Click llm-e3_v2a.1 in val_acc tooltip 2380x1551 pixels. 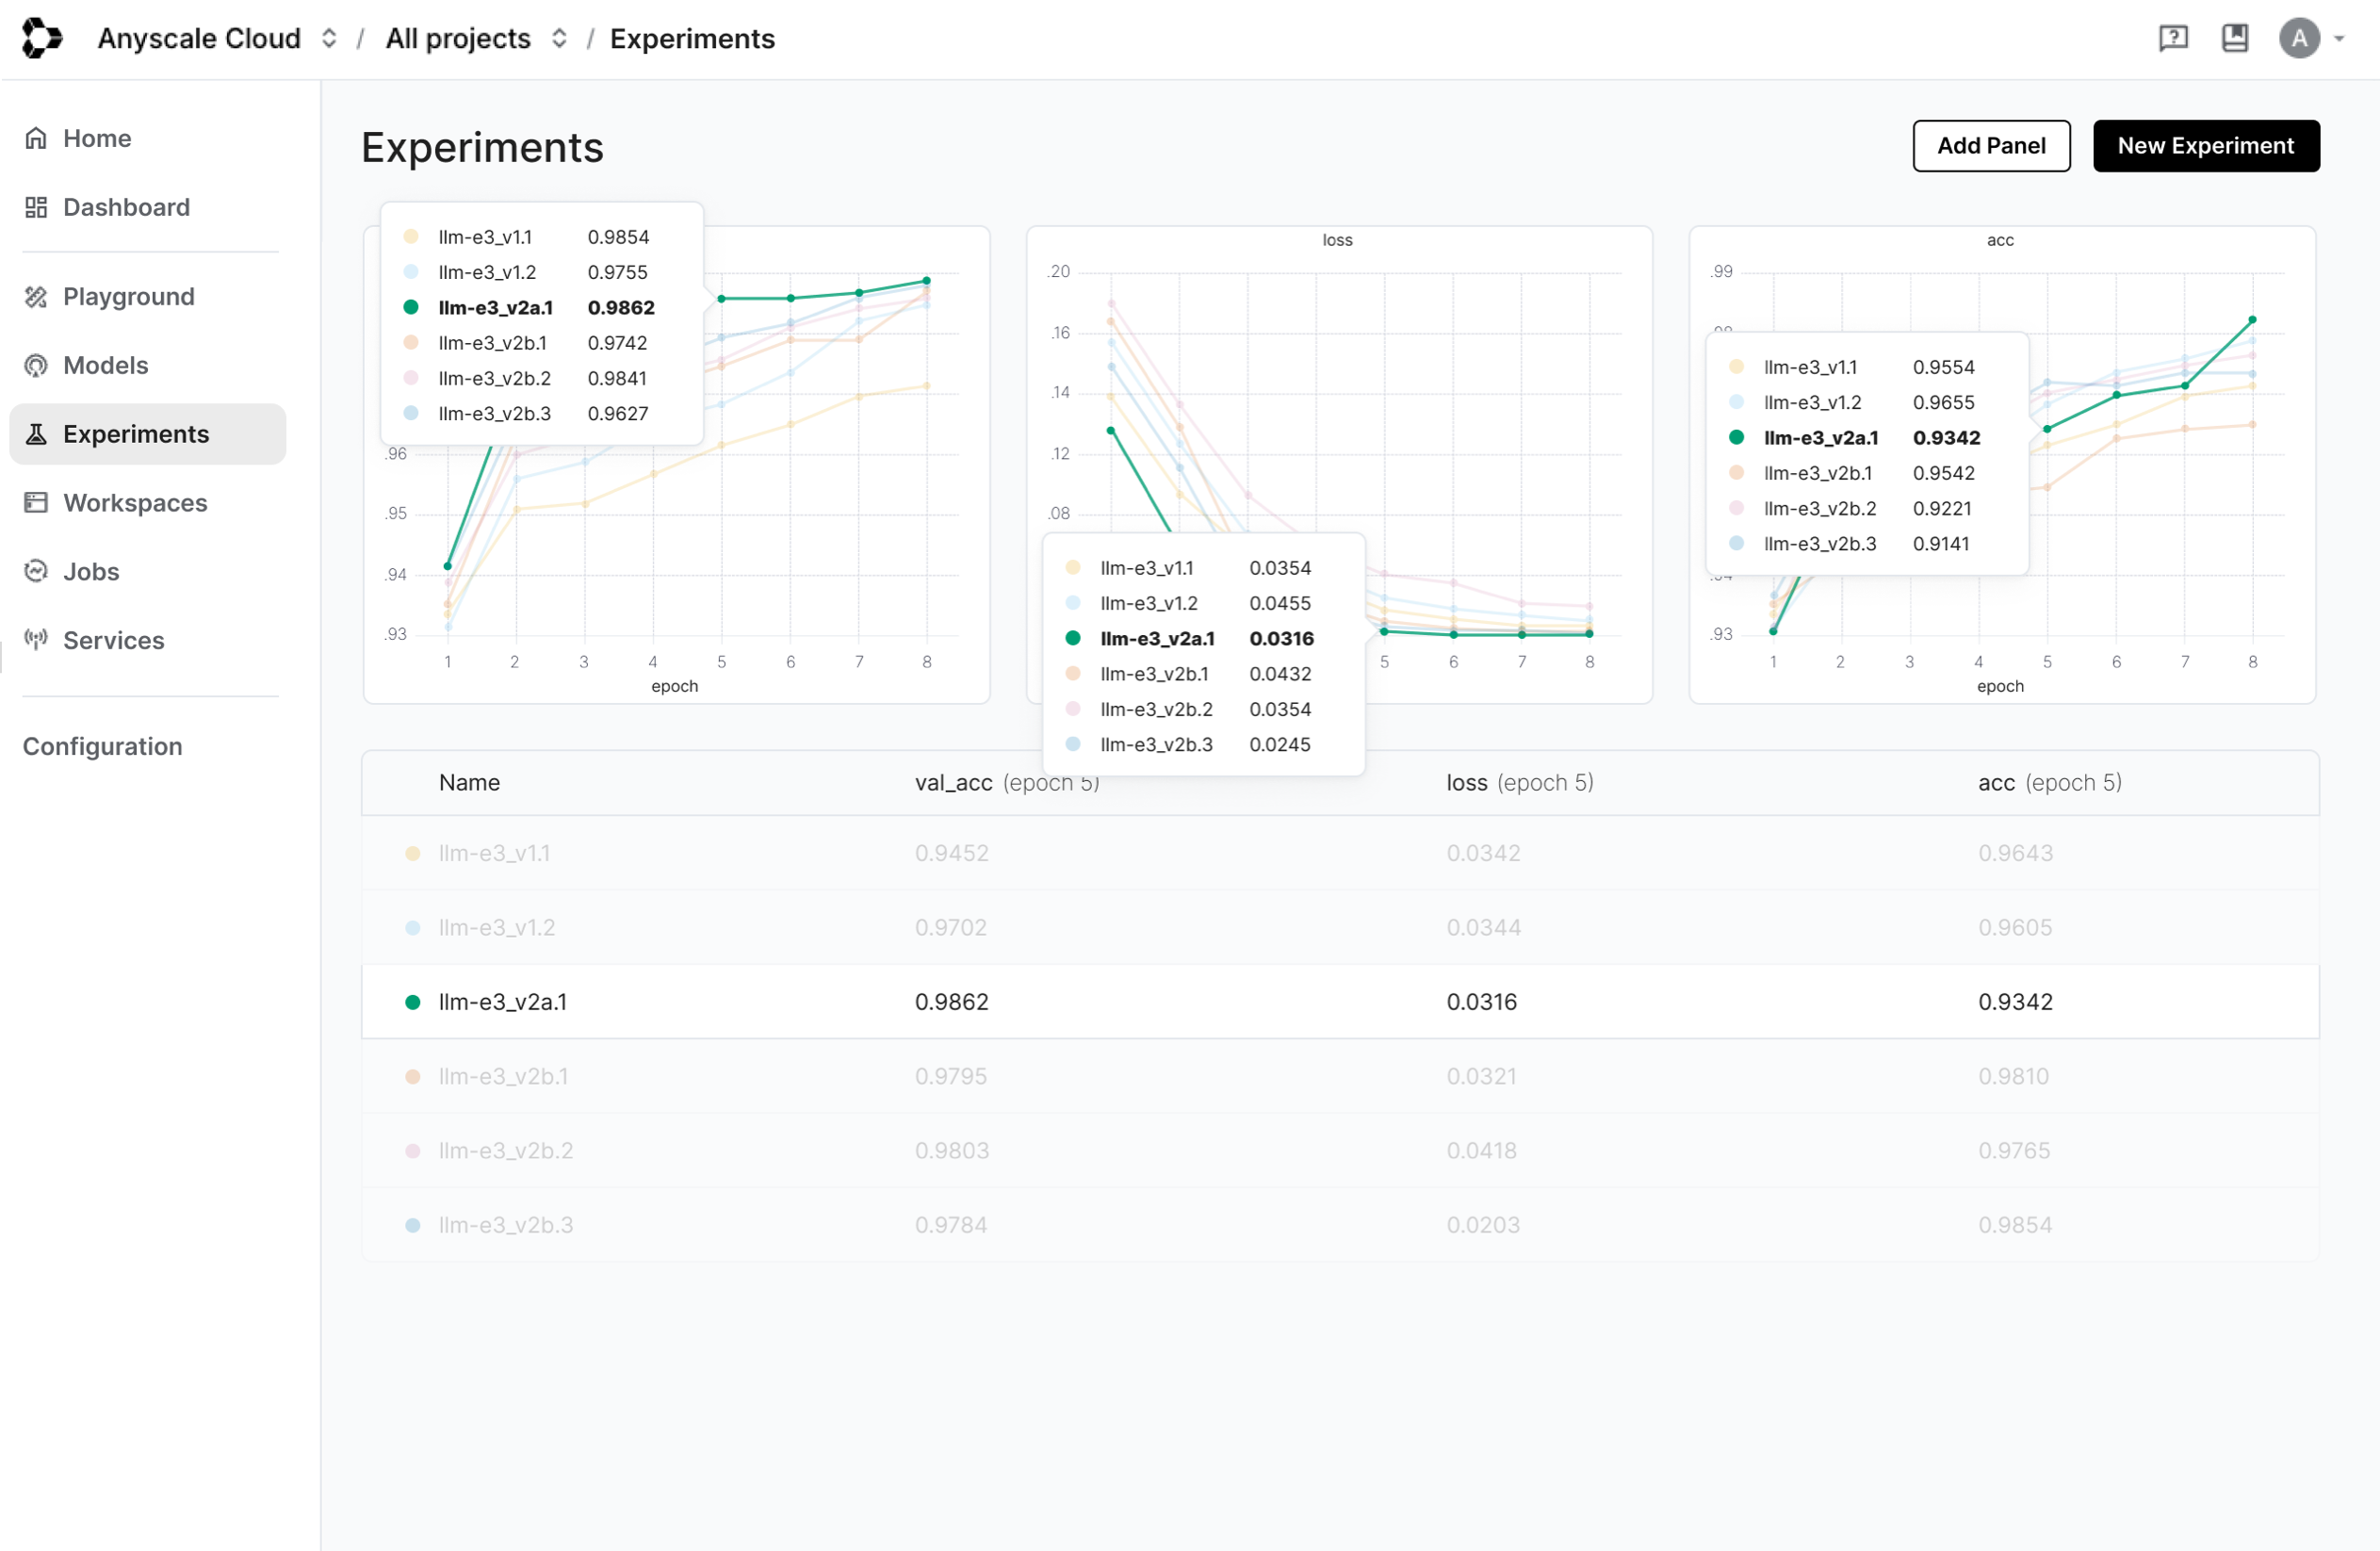pyautogui.click(x=495, y=307)
